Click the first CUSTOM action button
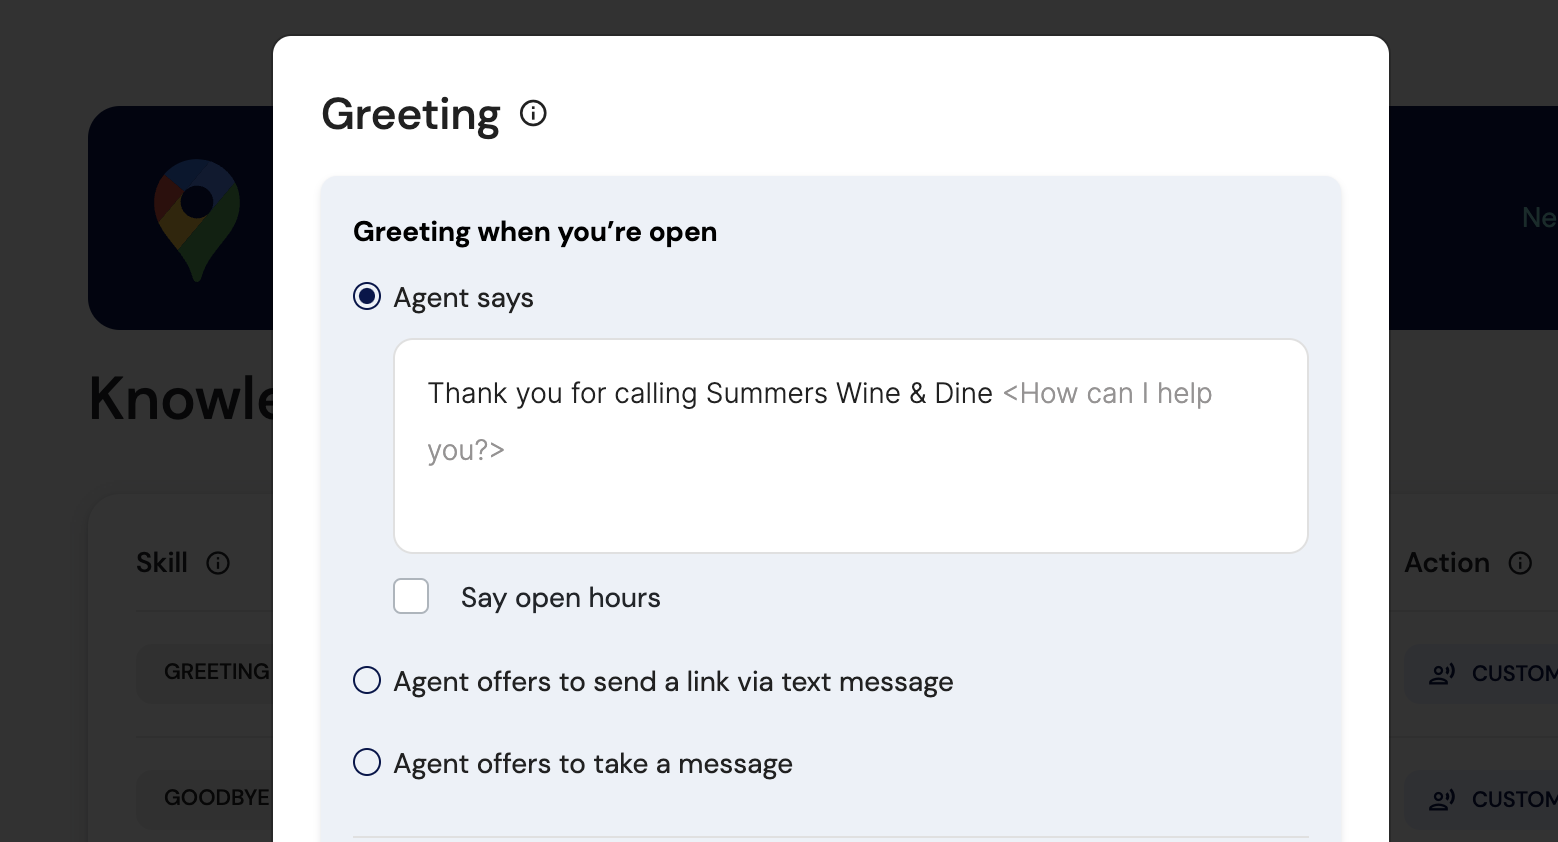 point(1482,674)
